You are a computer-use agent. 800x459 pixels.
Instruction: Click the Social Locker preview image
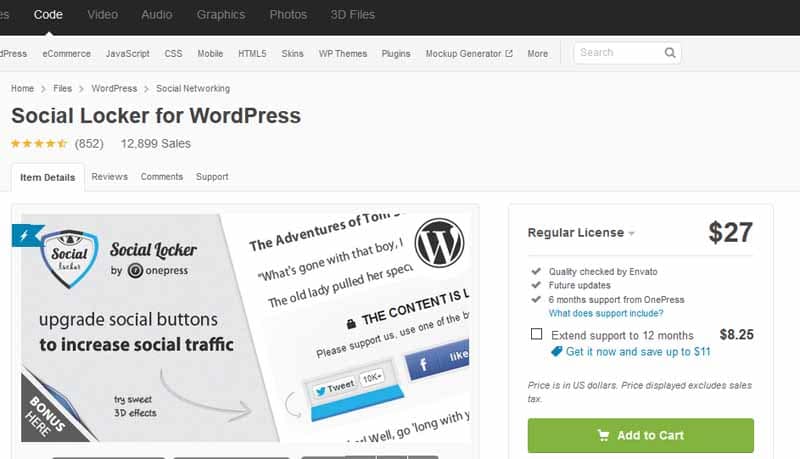(245, 328)
